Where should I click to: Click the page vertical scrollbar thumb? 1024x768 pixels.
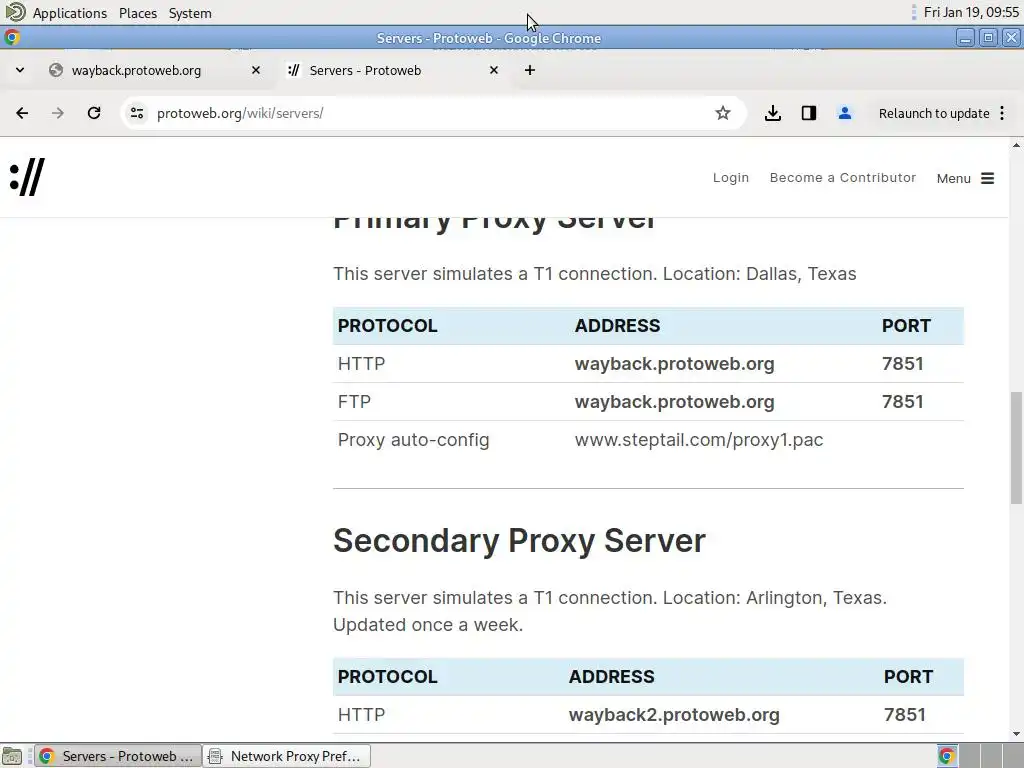coord(1016,448)
